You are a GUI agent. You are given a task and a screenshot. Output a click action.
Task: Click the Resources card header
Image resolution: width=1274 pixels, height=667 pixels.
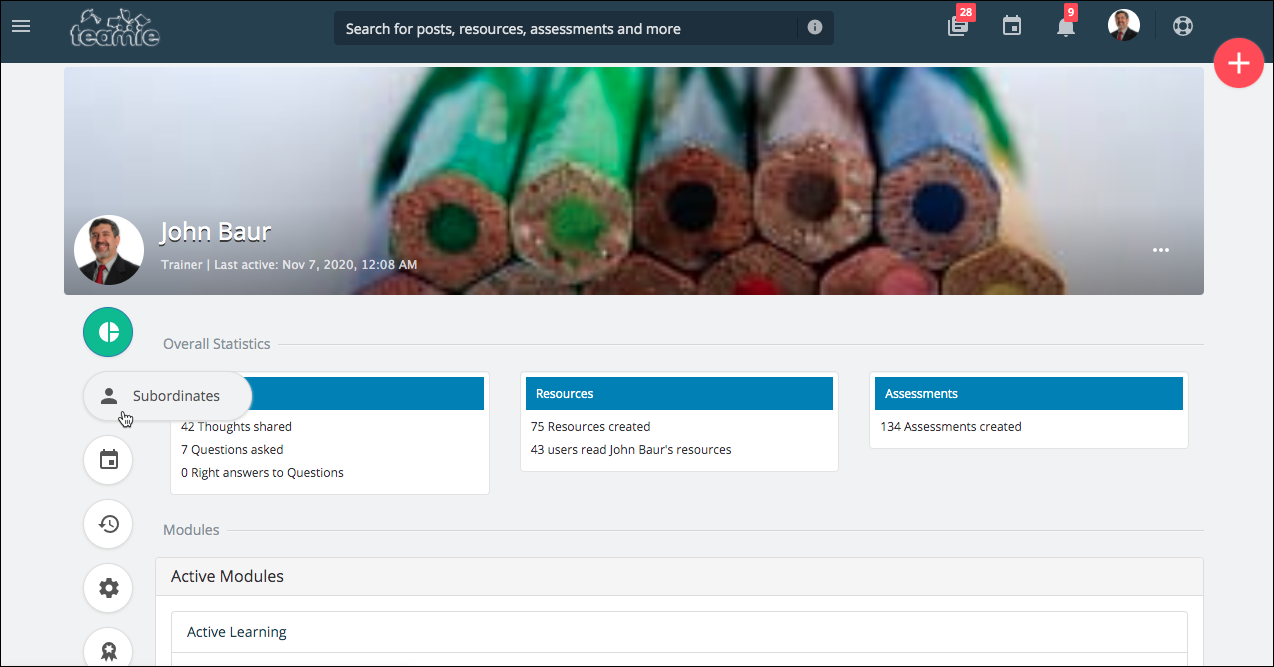point(679,394)
